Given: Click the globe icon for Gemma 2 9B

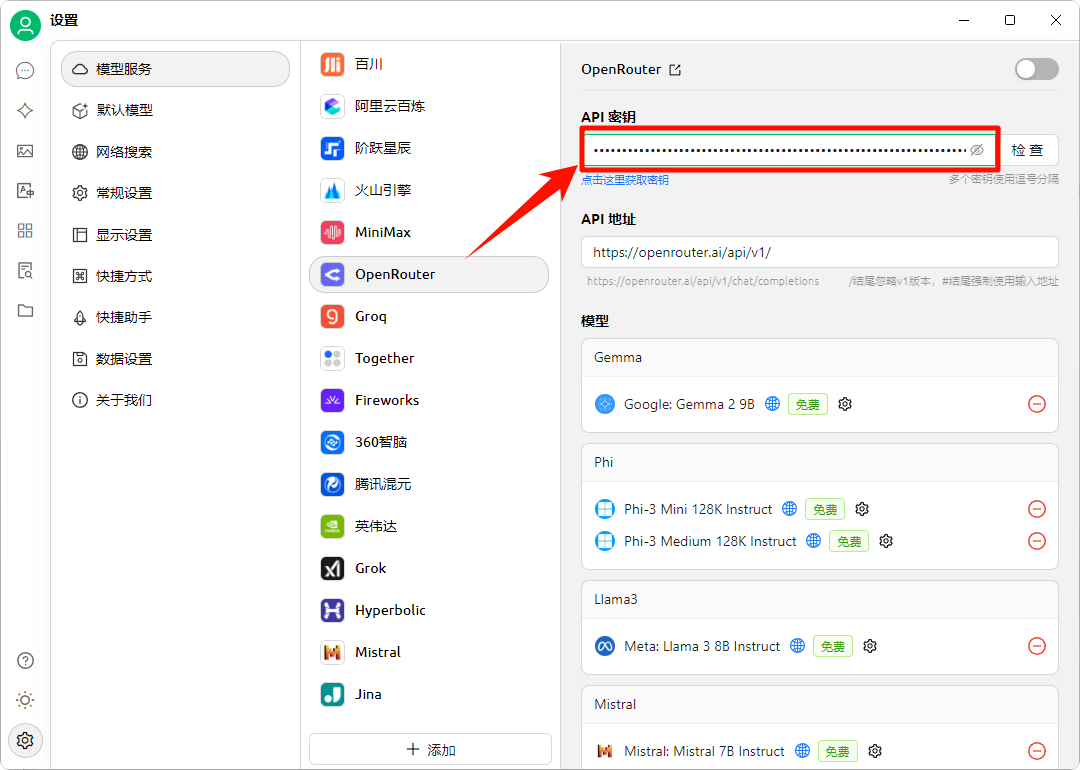Looking at the screenshot, I should pos(773,404).
